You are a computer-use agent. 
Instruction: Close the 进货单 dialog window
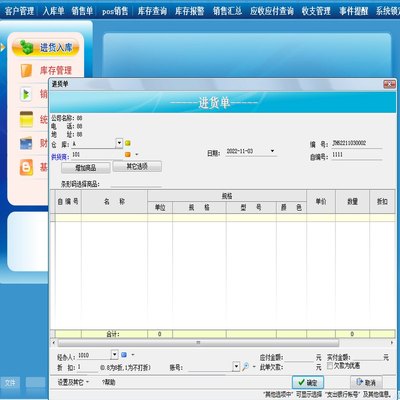pos(389,84)
